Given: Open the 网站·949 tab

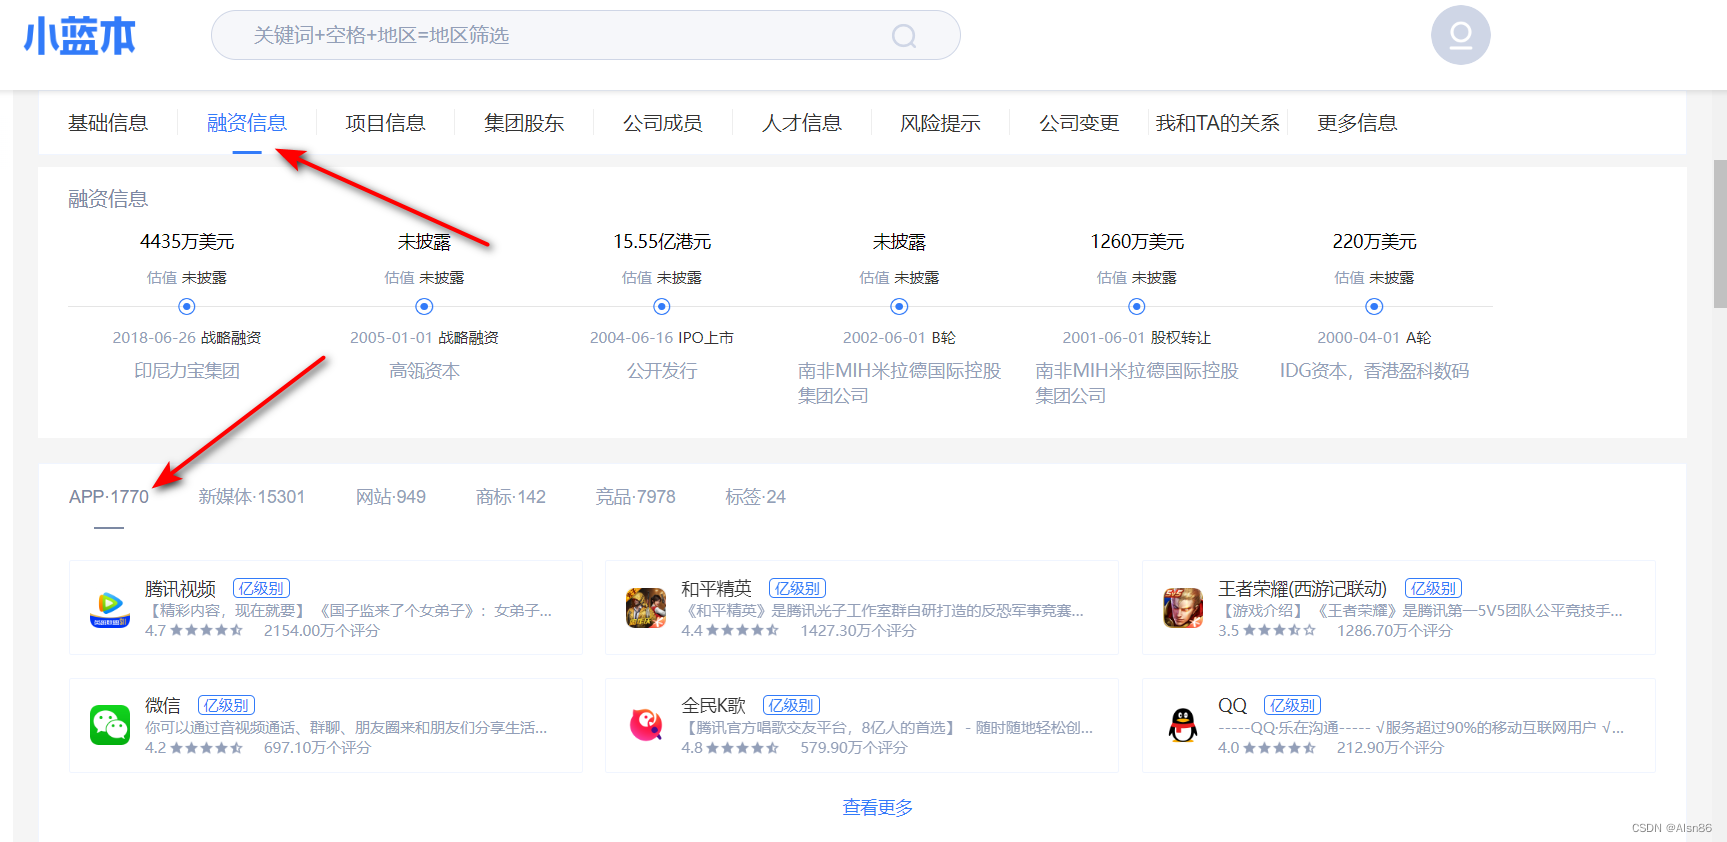Looking at the screenshot, I should coord(391,497).
